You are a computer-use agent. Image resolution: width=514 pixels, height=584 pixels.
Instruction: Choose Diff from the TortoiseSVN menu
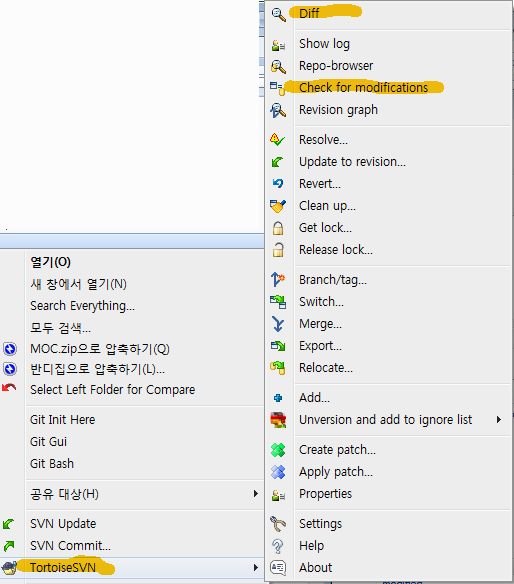(309, 14)
